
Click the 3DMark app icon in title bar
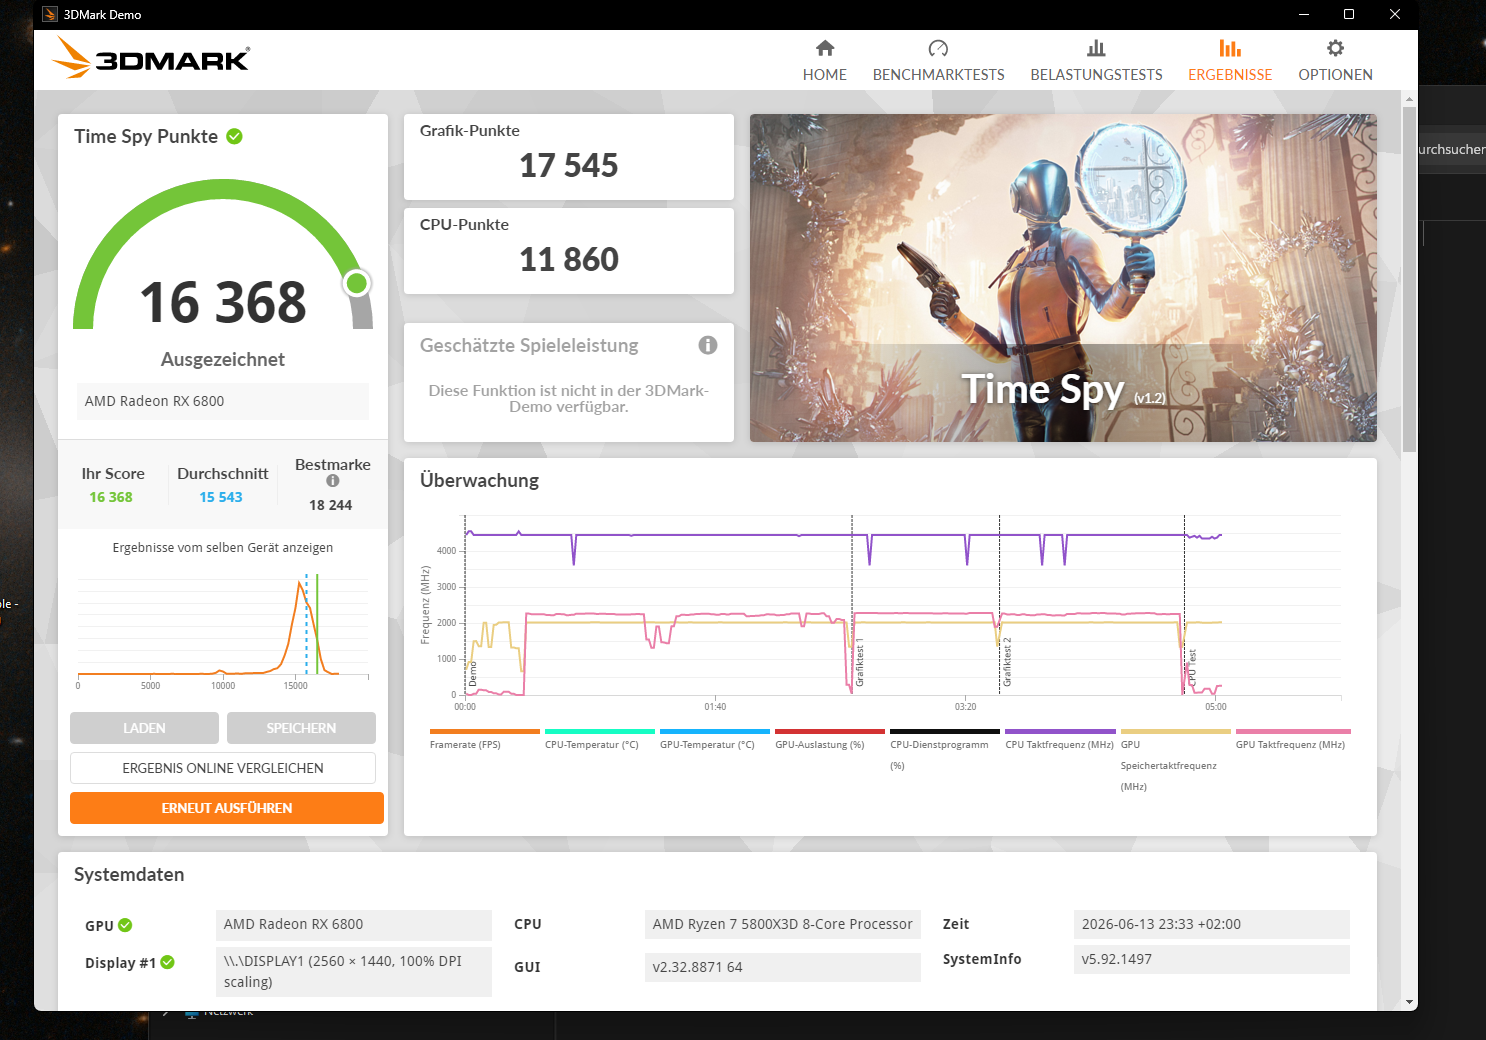click(50, 14)
